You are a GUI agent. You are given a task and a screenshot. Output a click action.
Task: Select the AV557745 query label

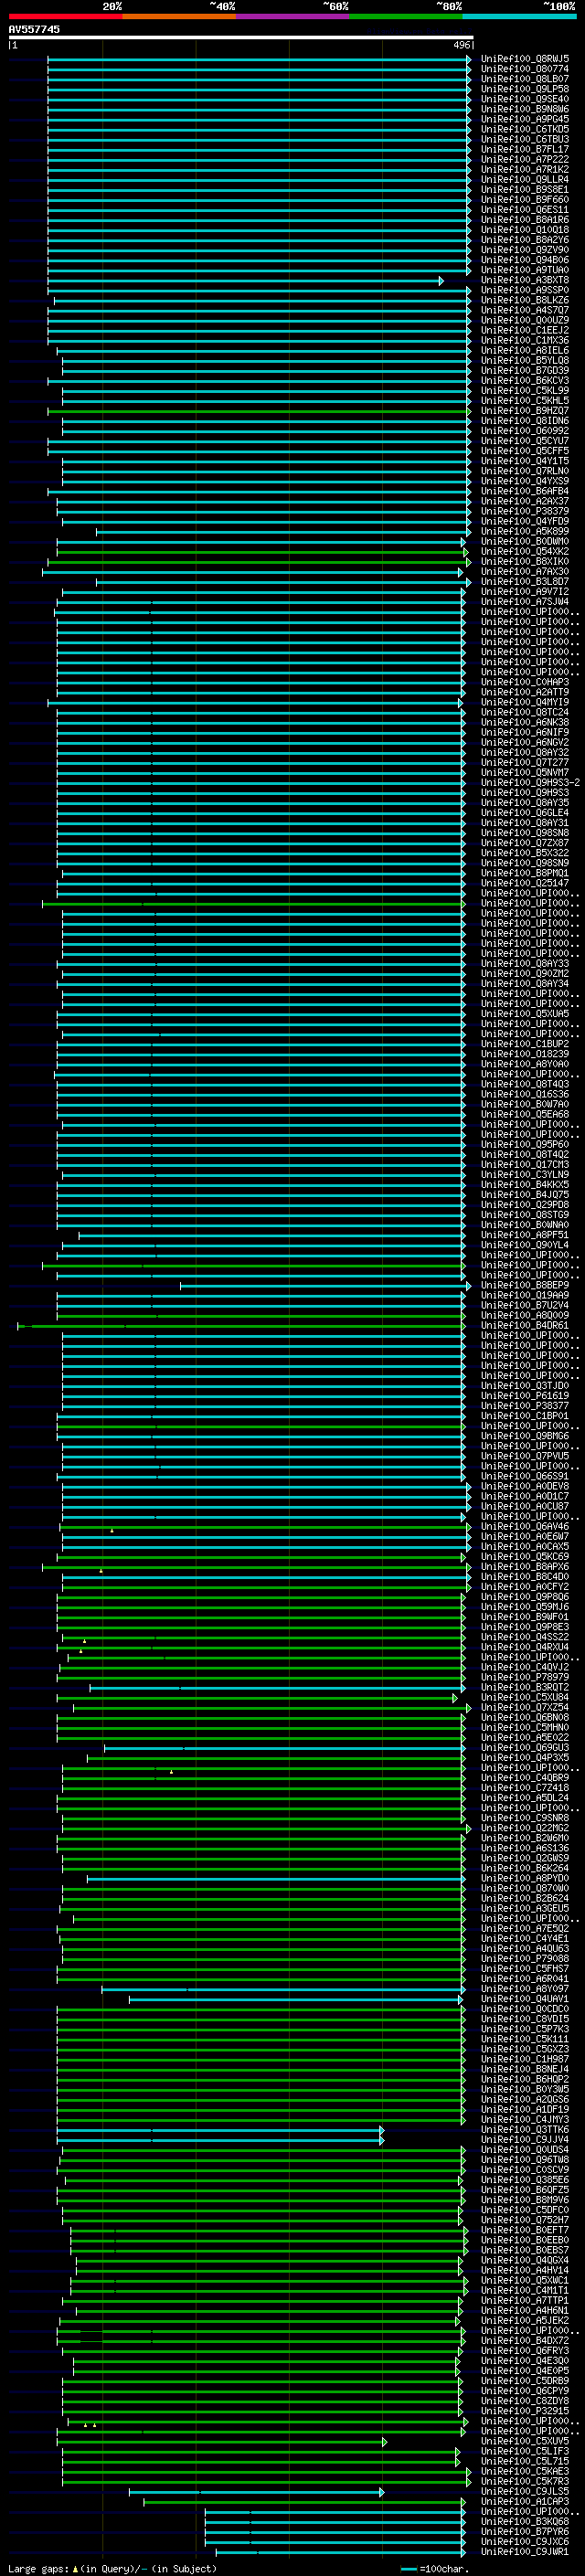[34, 29]
